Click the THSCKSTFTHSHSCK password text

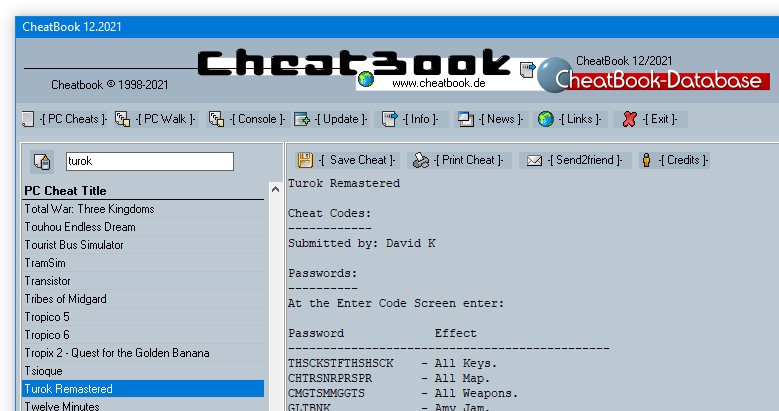[x=341, y=363]
